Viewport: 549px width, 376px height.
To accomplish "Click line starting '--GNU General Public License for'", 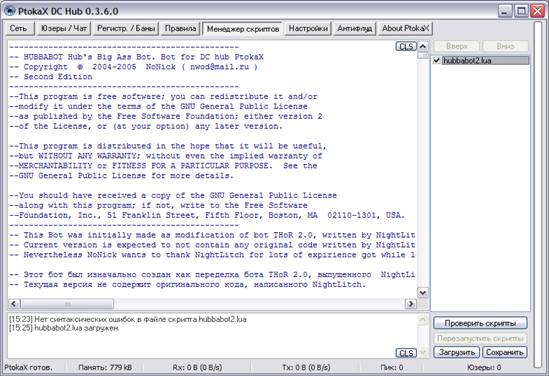I will [x=121, y=176].
